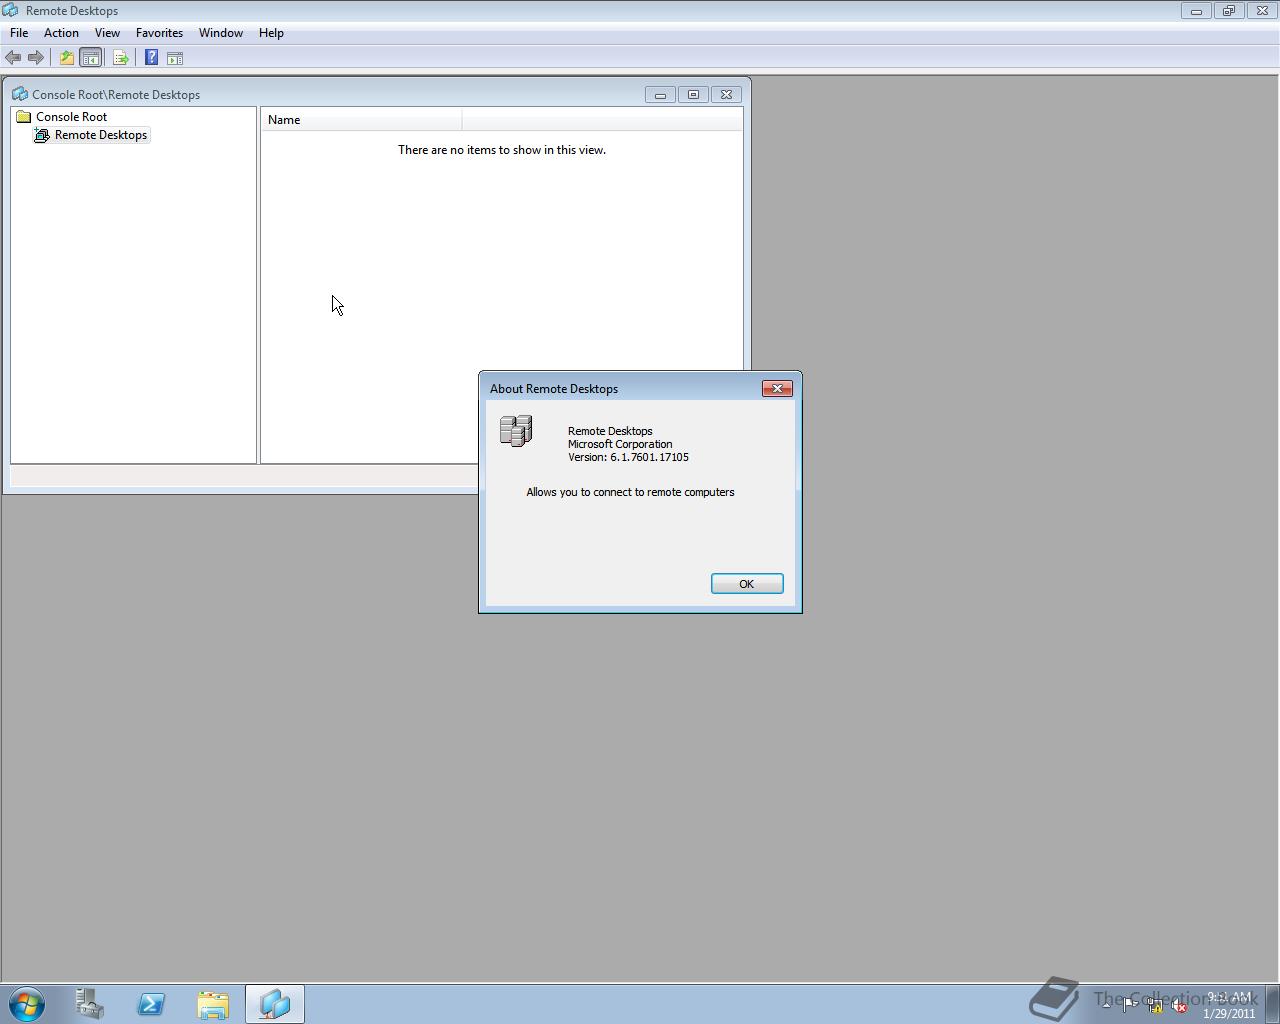Minimize the Console Root child window

[660, 94]
